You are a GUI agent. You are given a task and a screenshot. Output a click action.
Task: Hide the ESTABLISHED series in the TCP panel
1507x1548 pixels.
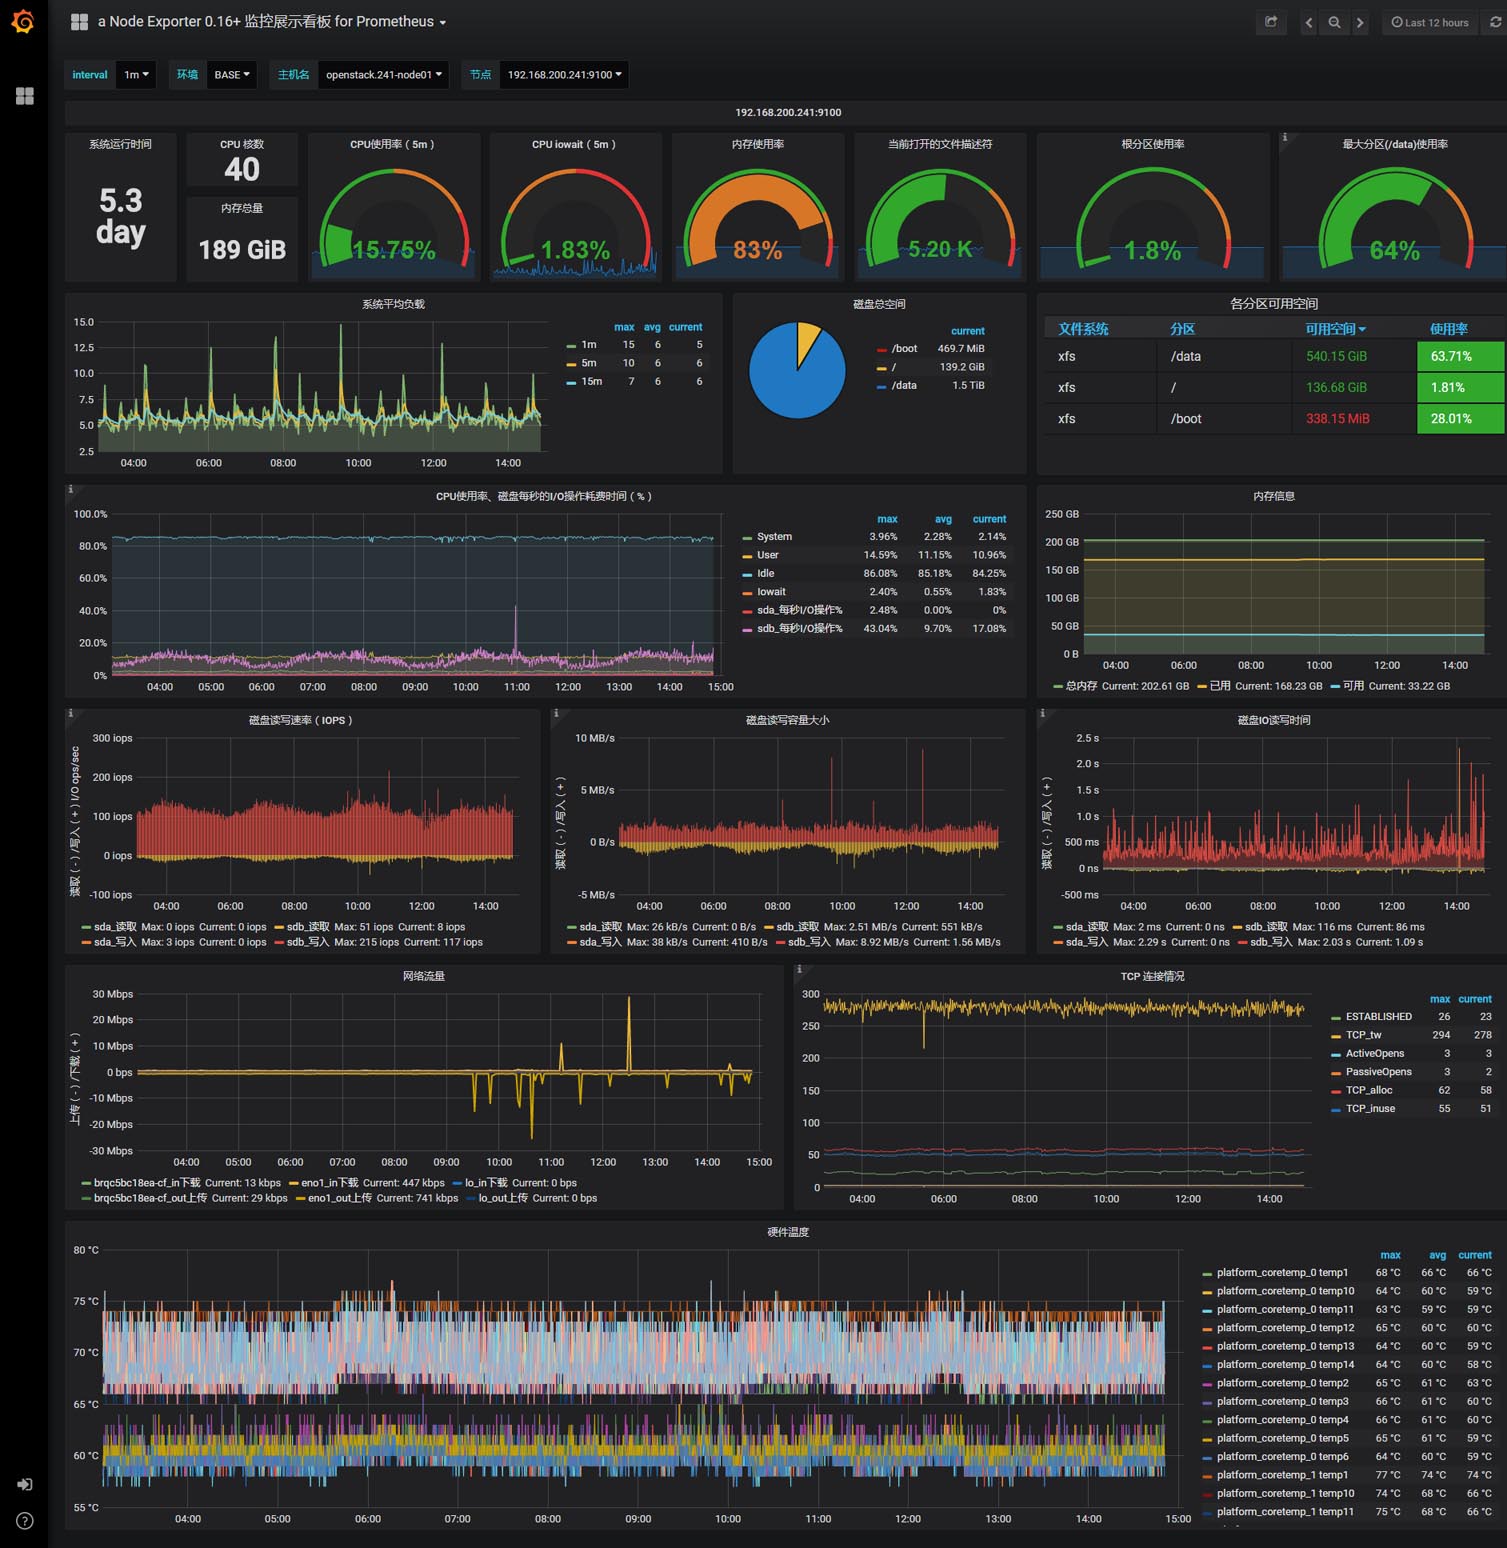click(x=1381, y=1016)
